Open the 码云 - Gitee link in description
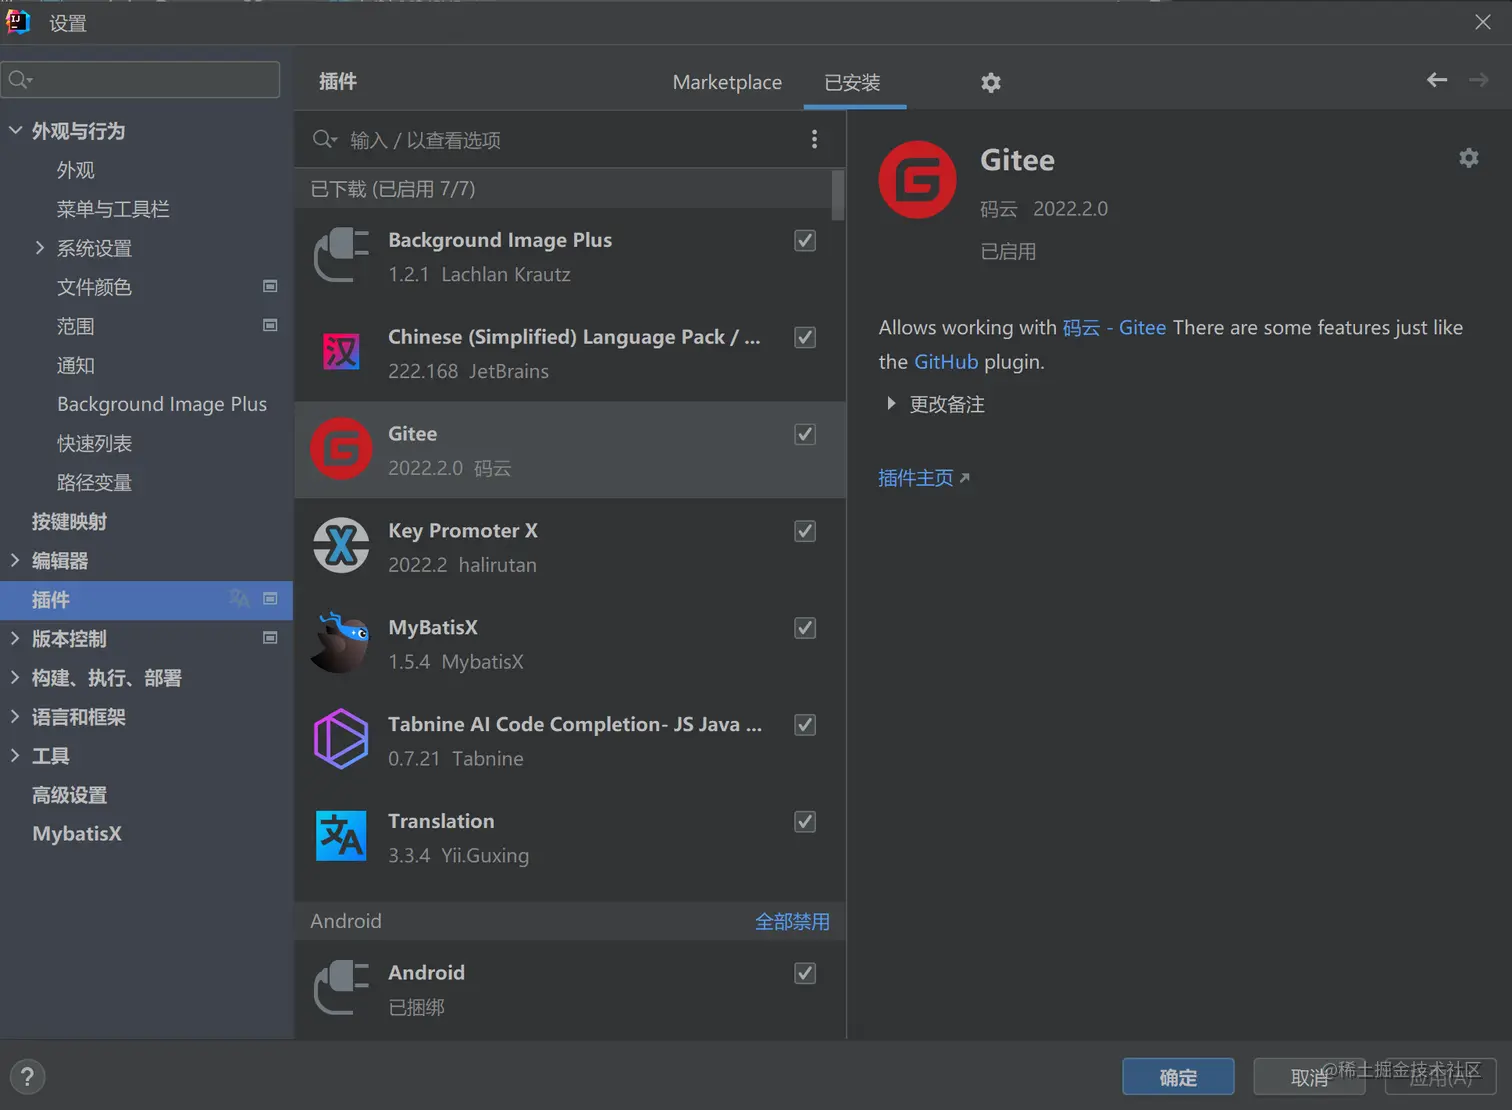1512x1110 pixels. pos(1114,328)
